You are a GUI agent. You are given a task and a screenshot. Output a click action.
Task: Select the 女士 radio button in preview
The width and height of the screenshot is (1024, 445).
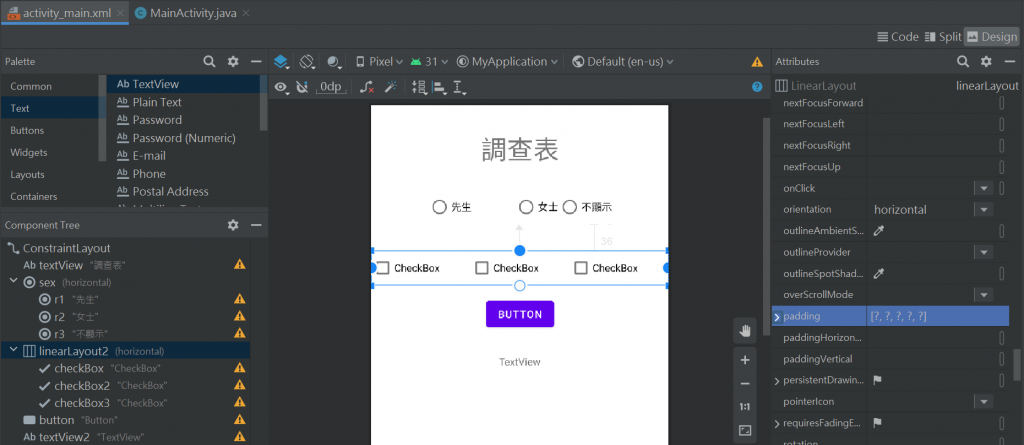tap(538, 207)
